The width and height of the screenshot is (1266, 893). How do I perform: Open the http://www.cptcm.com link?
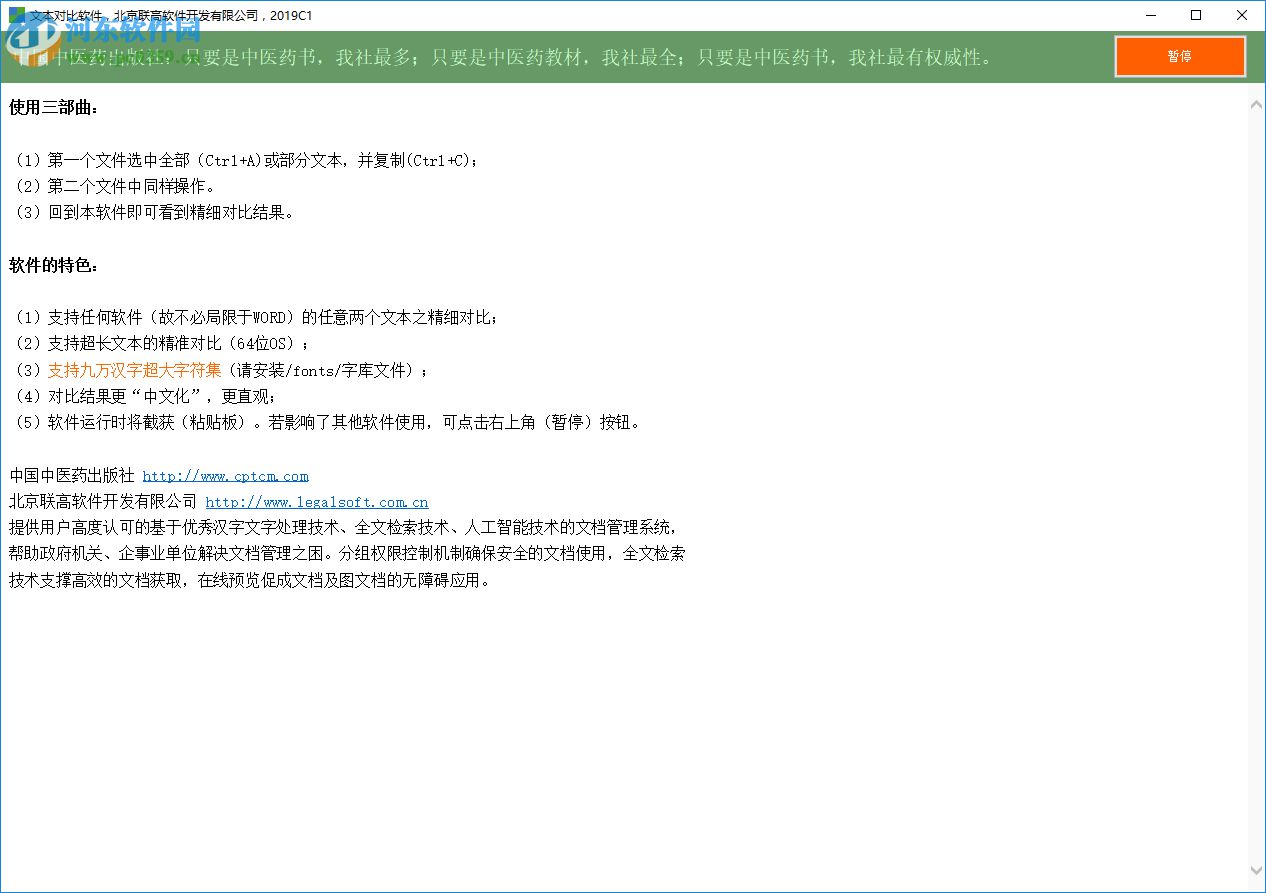(225, 475)
